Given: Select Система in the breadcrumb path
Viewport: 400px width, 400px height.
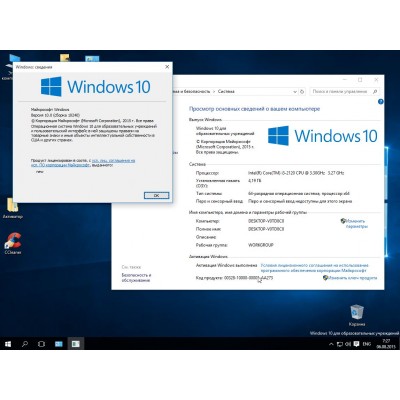Looking at the screenshot, I should pyautogui.click(x=226, y=91).
